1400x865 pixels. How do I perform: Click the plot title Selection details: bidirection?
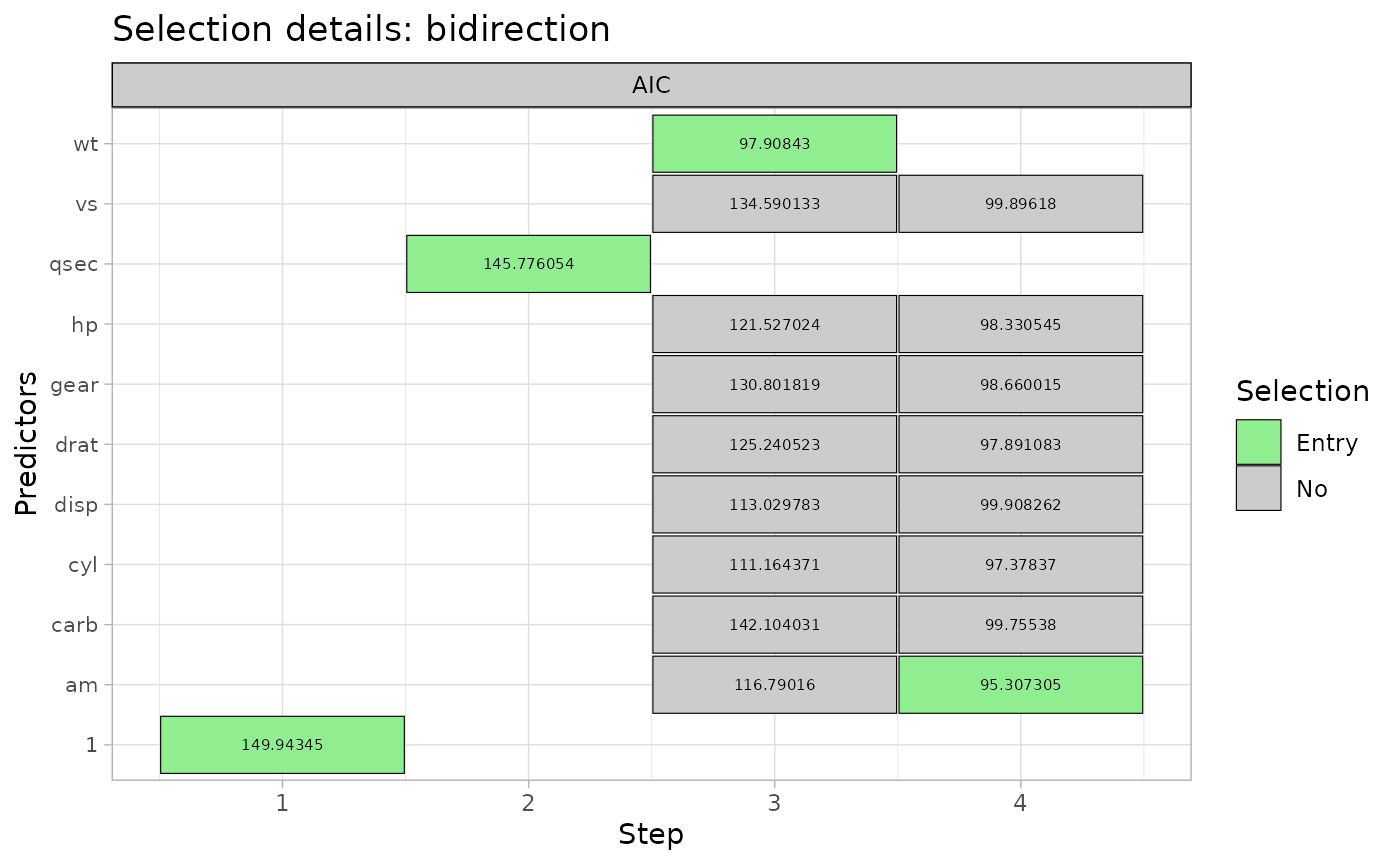point(361,30)
